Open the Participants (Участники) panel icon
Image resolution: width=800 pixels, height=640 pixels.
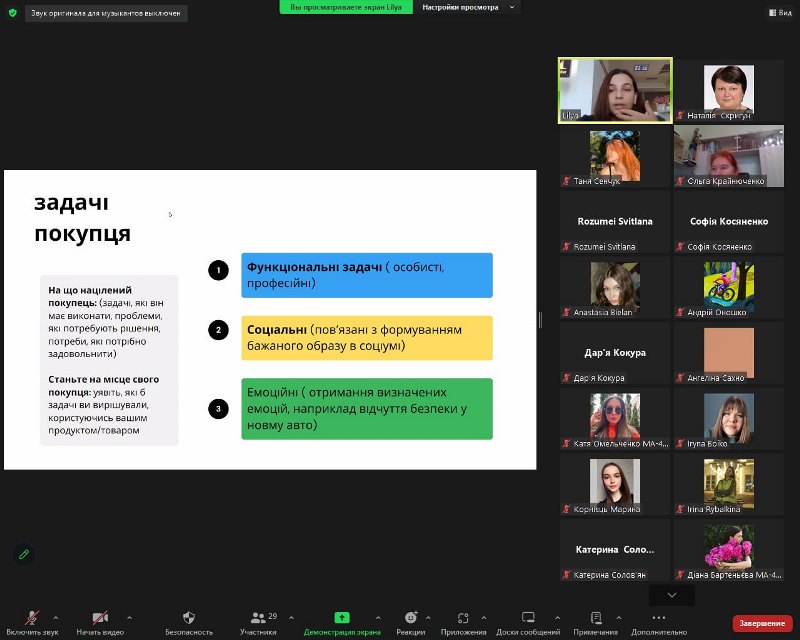coord(258,618)
